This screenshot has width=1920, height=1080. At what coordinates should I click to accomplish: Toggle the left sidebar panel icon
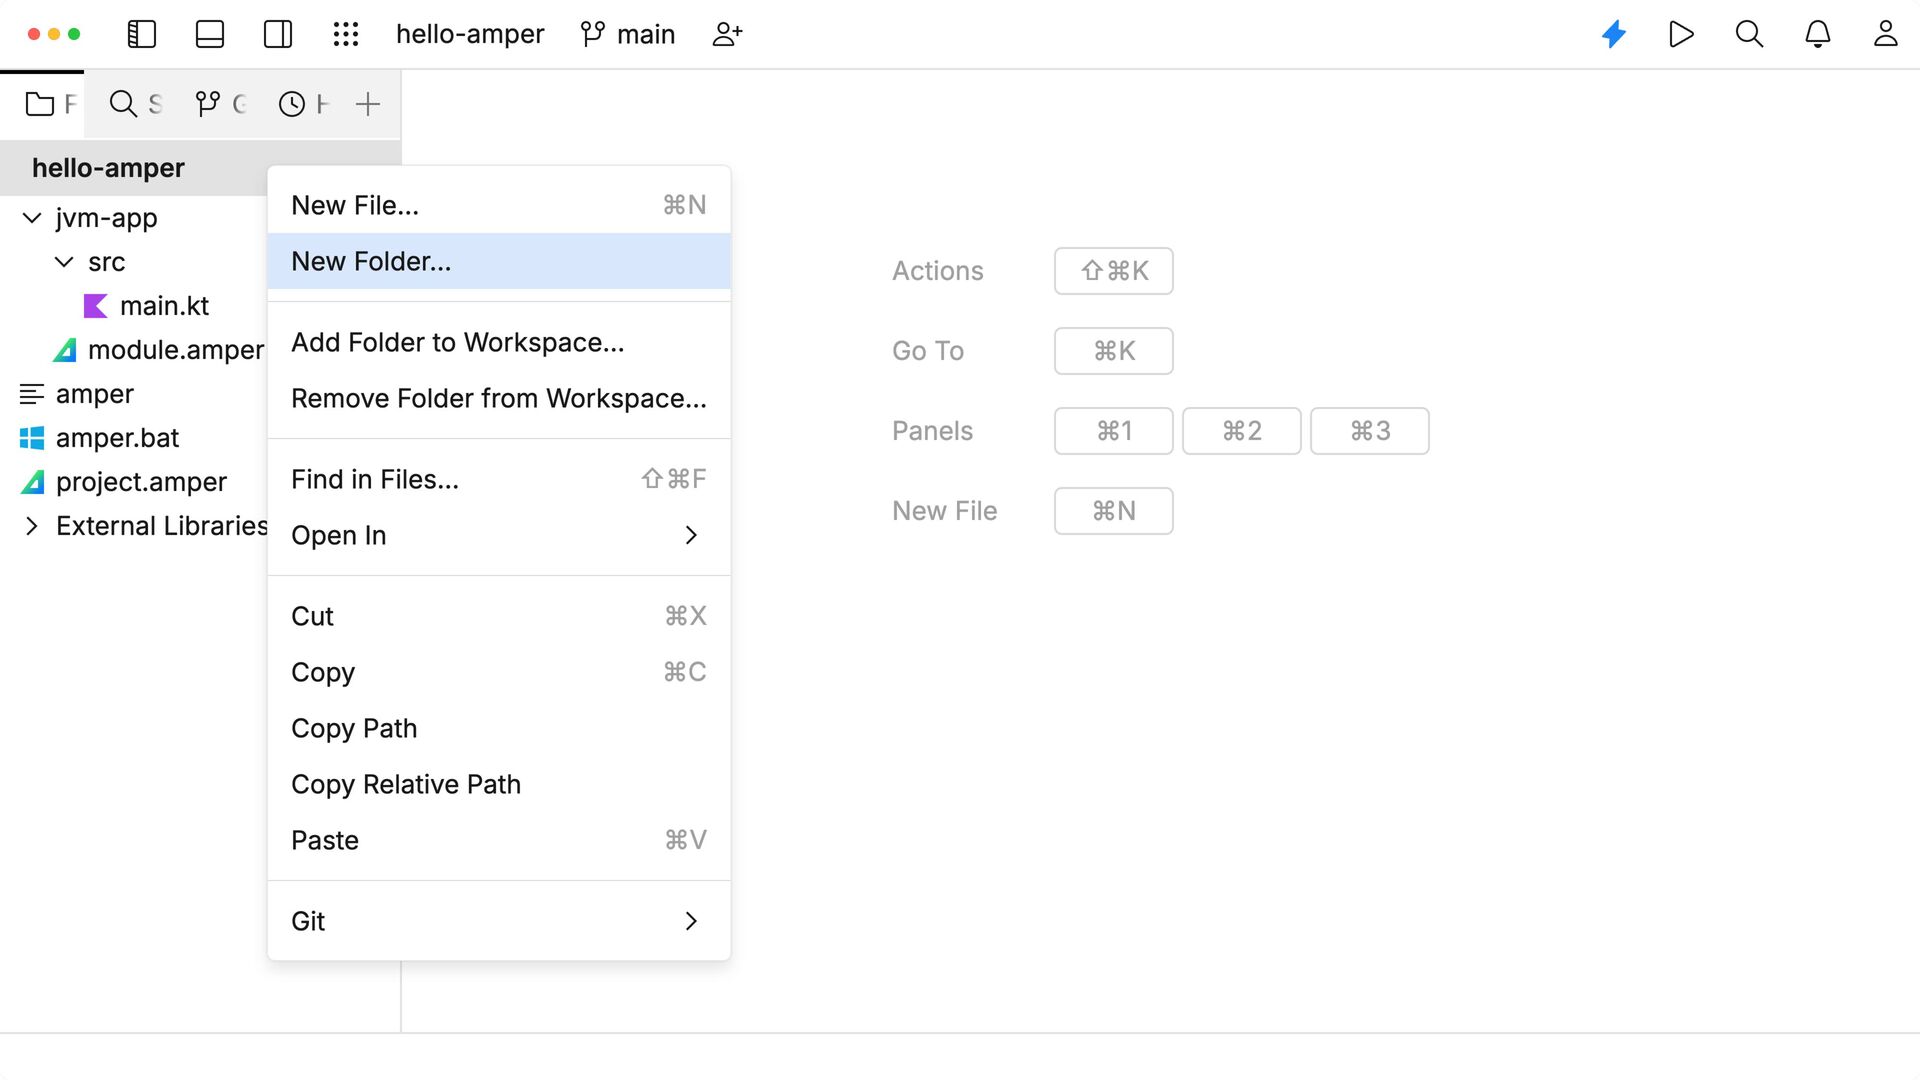[142, 34]
